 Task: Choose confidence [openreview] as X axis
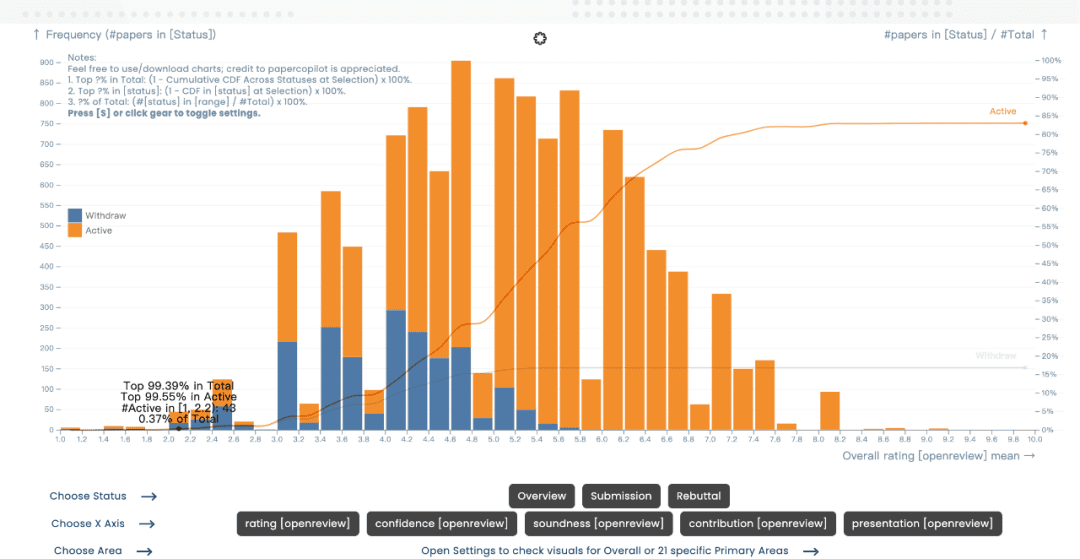(x=442, y=523)
